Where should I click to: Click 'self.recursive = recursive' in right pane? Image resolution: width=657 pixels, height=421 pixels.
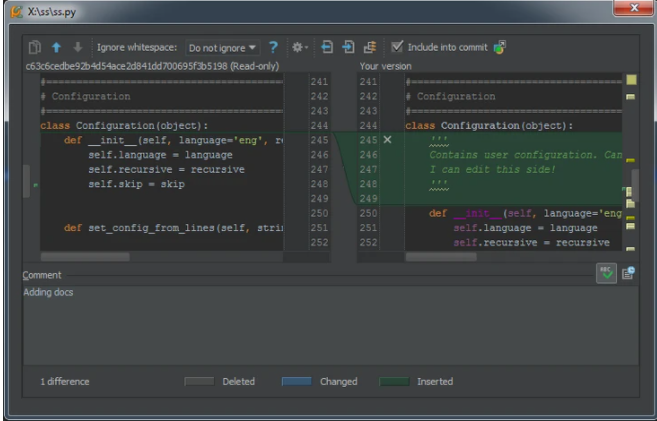531,243
